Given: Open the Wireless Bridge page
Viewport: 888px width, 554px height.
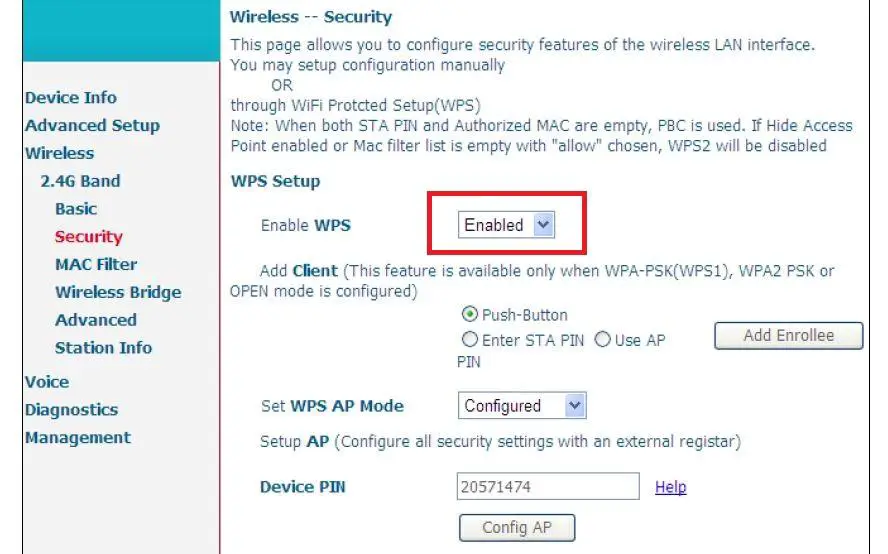Looking at the screenshot, I should 118,293.
